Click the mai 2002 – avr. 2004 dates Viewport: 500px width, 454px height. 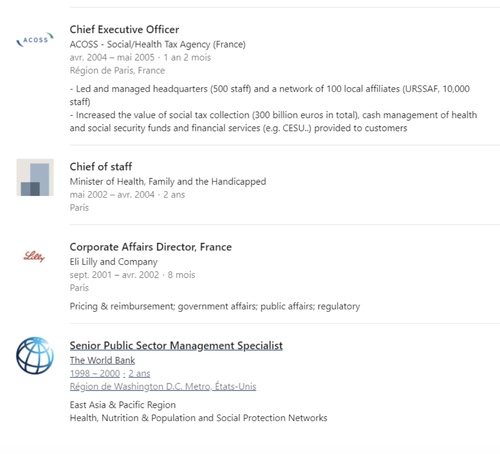coord(112,194)
